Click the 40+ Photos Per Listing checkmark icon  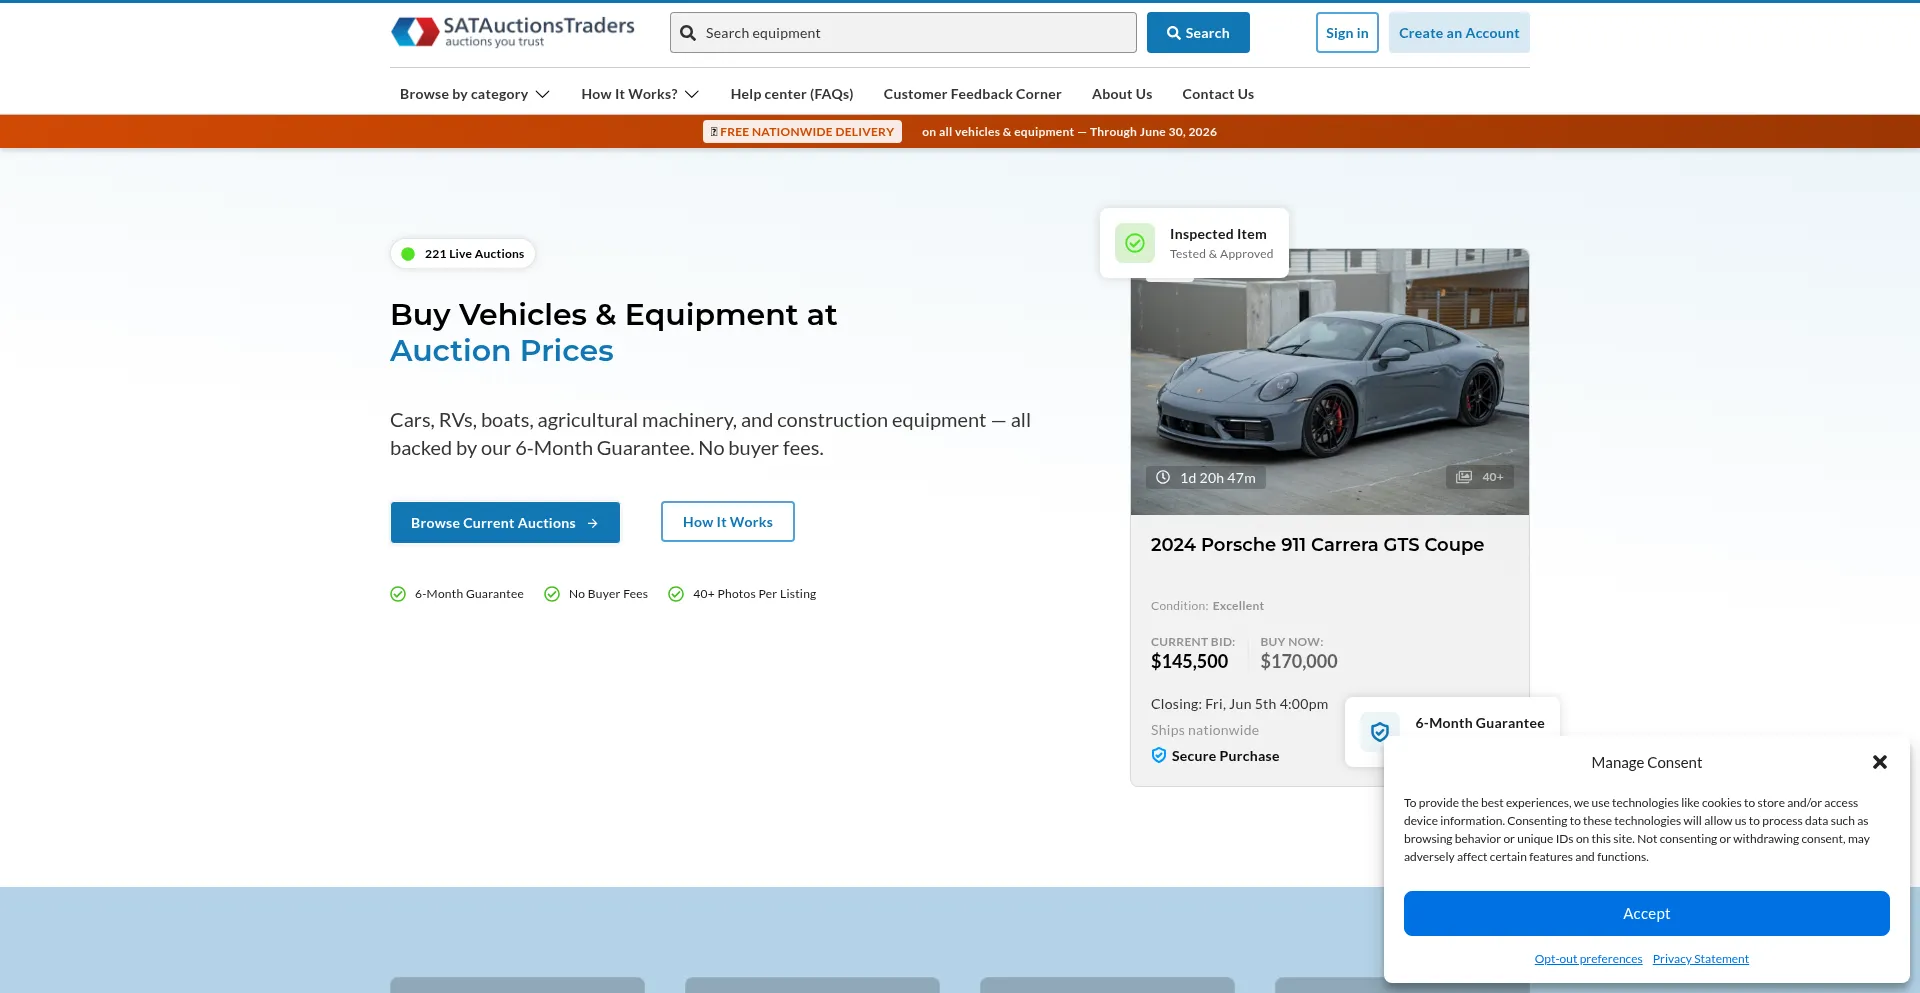tap(676, 594)
